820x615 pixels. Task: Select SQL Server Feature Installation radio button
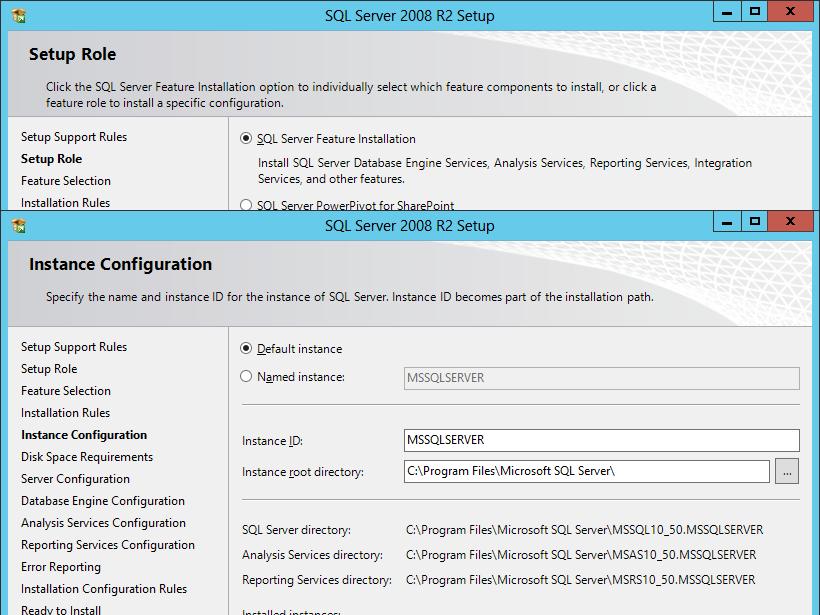pyautogui.click(x=246, y=139)
